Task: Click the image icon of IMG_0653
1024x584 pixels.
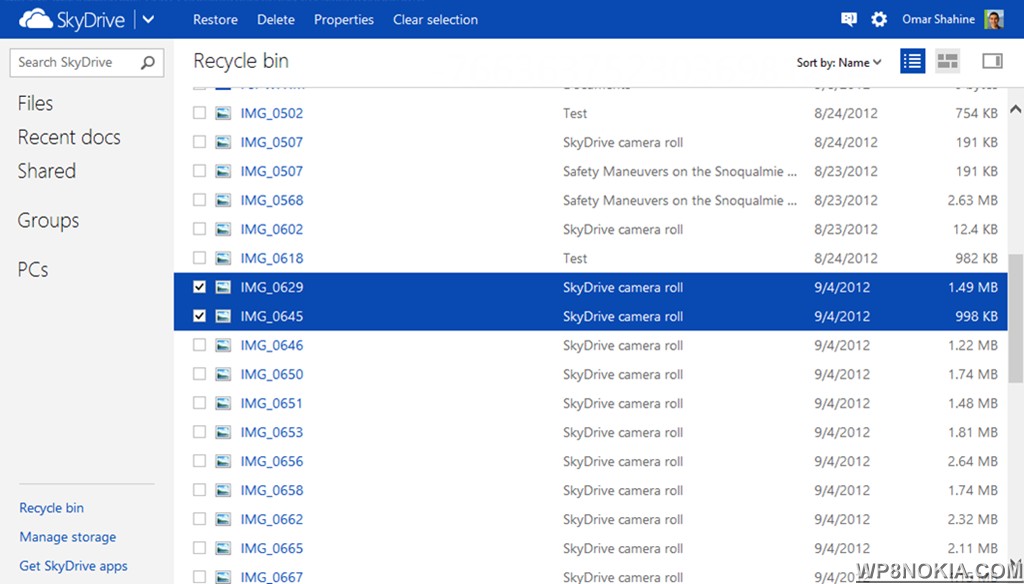Action: (x=223, y=432)
